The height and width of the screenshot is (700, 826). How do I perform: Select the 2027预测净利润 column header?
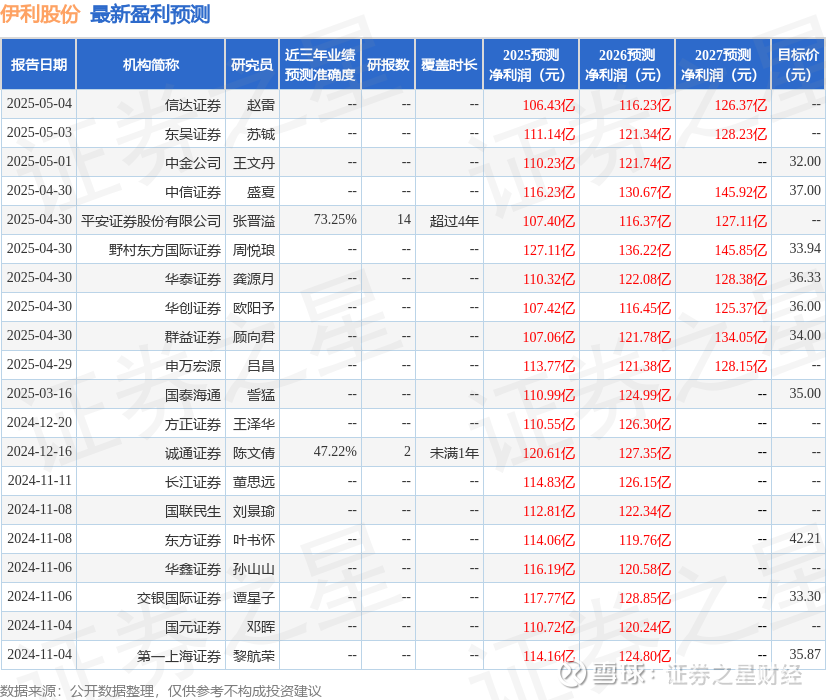[723, 64]
